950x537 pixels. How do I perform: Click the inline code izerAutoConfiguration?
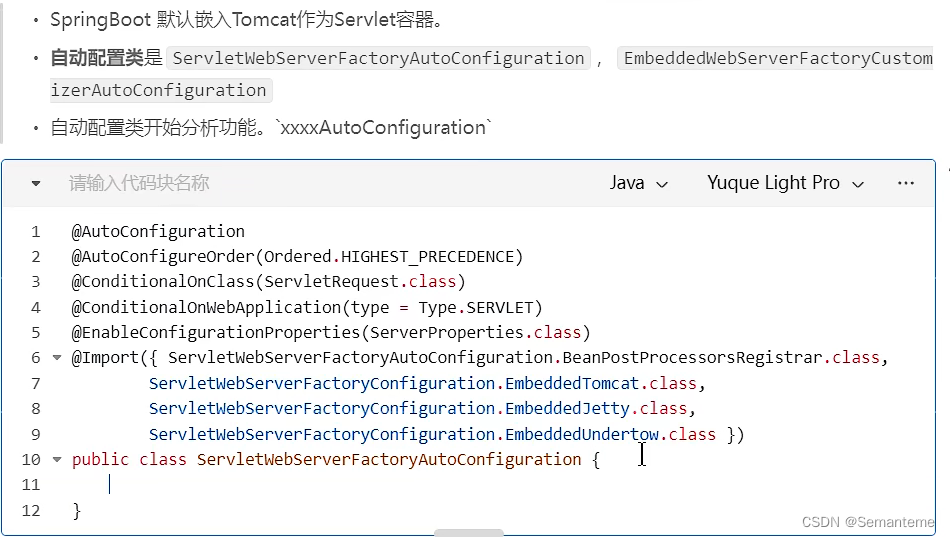[161, 90]
